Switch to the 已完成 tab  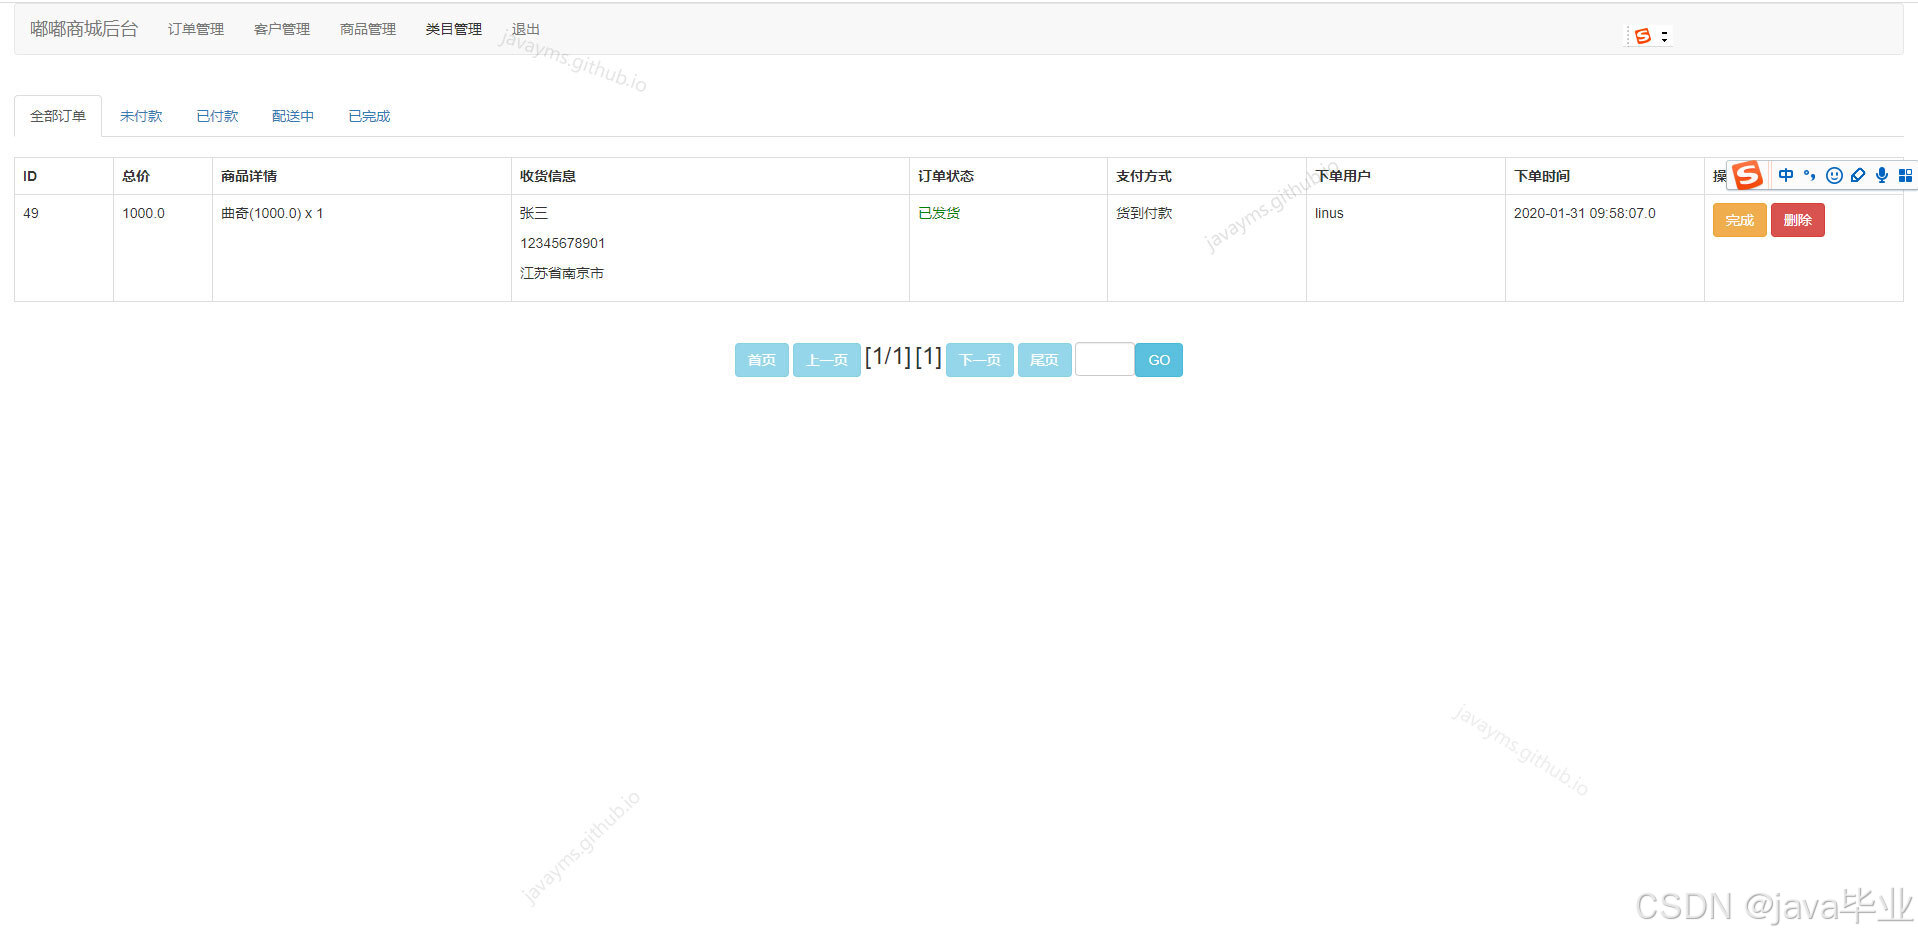(x=369, y=116)
